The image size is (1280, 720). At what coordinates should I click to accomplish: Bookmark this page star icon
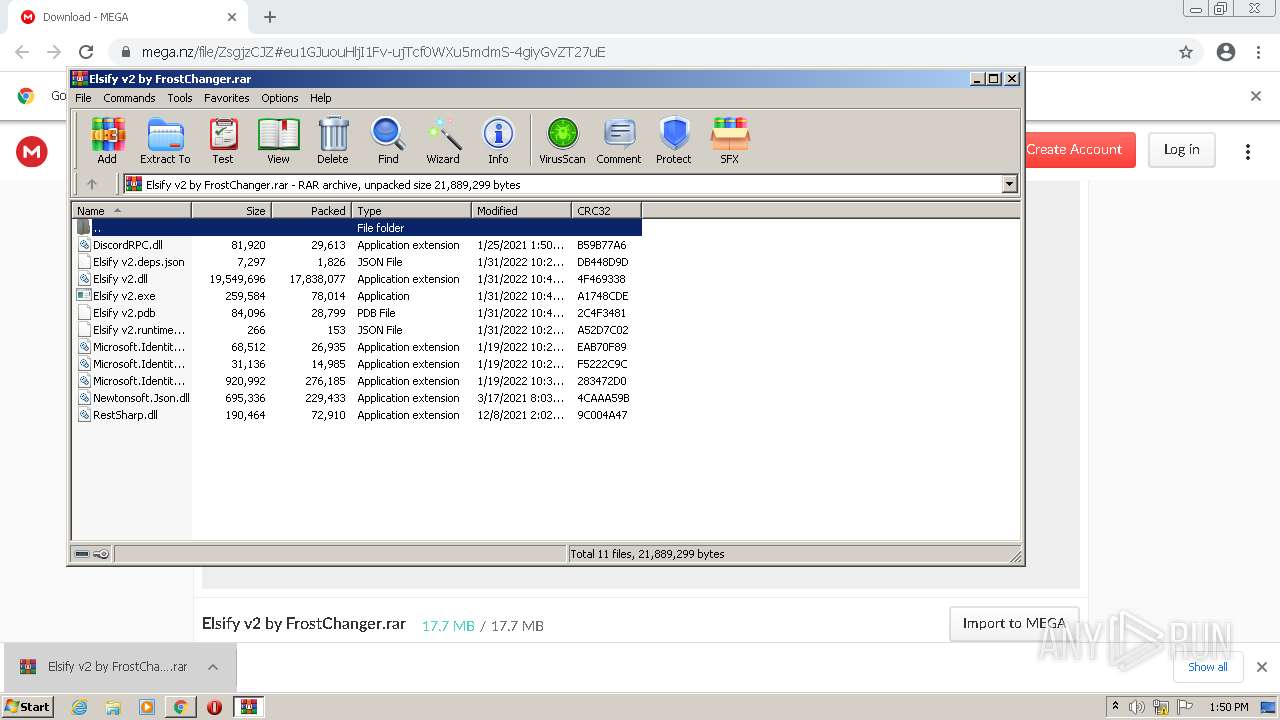1186,52
